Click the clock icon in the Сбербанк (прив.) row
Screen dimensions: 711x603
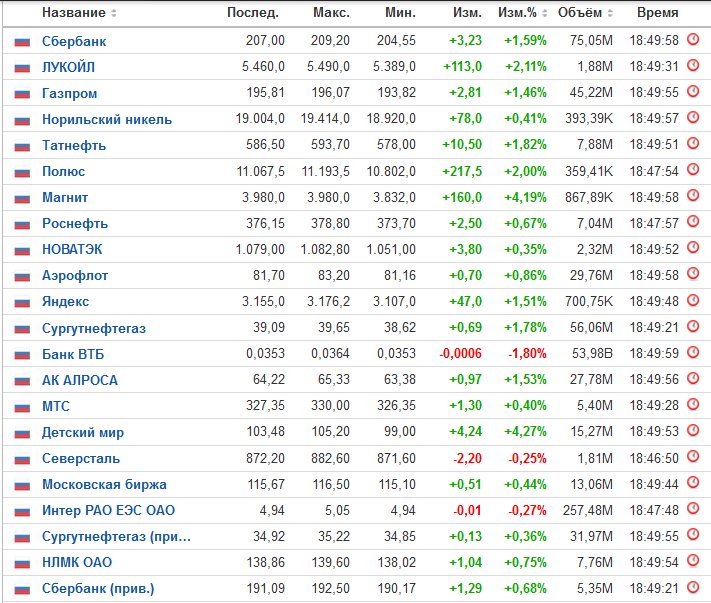pos(693,587)
